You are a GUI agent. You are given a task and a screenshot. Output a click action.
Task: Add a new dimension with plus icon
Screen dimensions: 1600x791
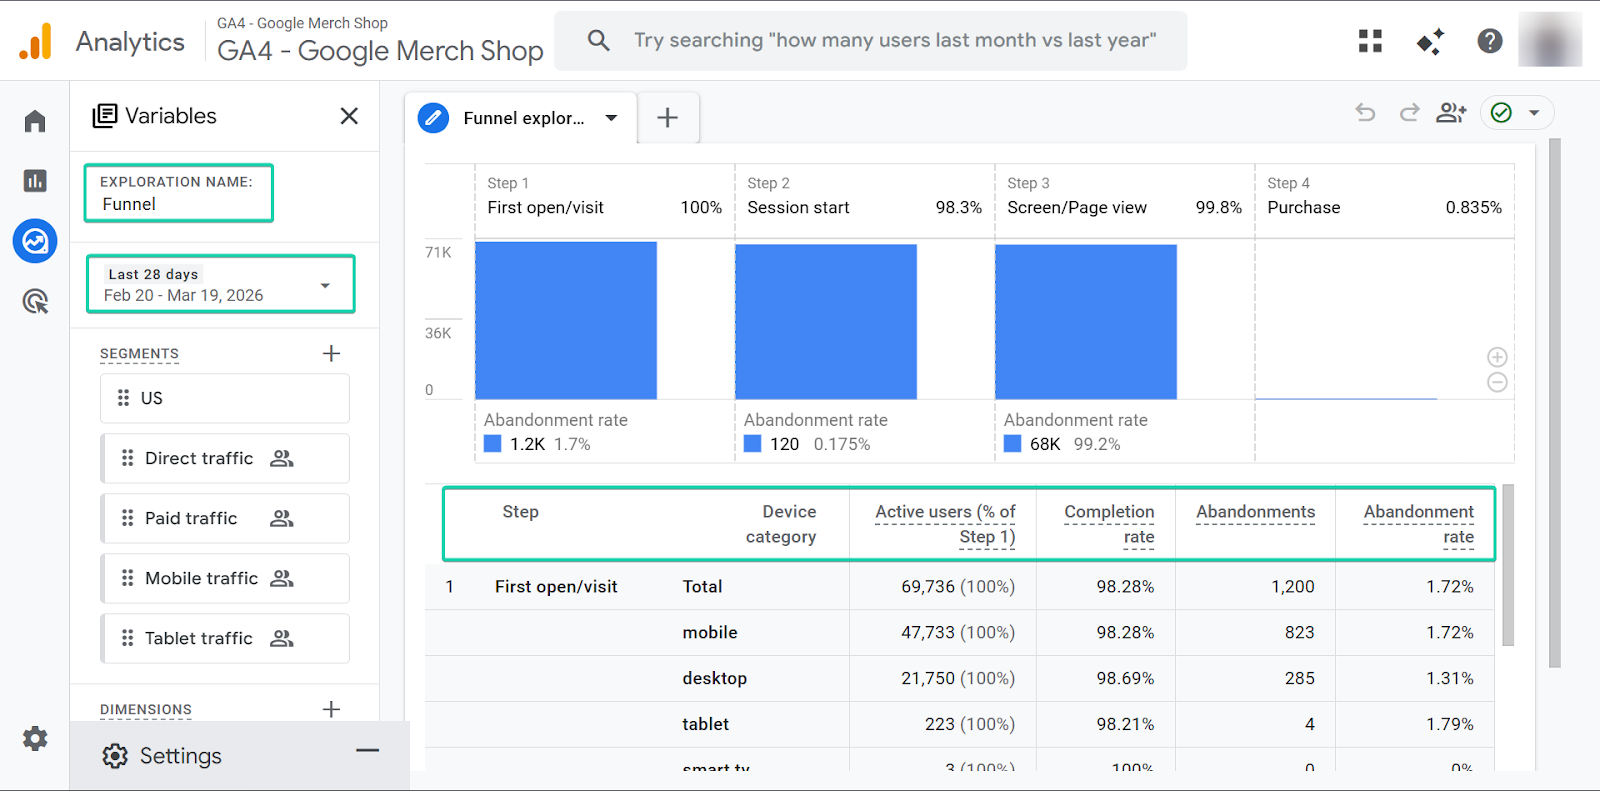point(332,709)
